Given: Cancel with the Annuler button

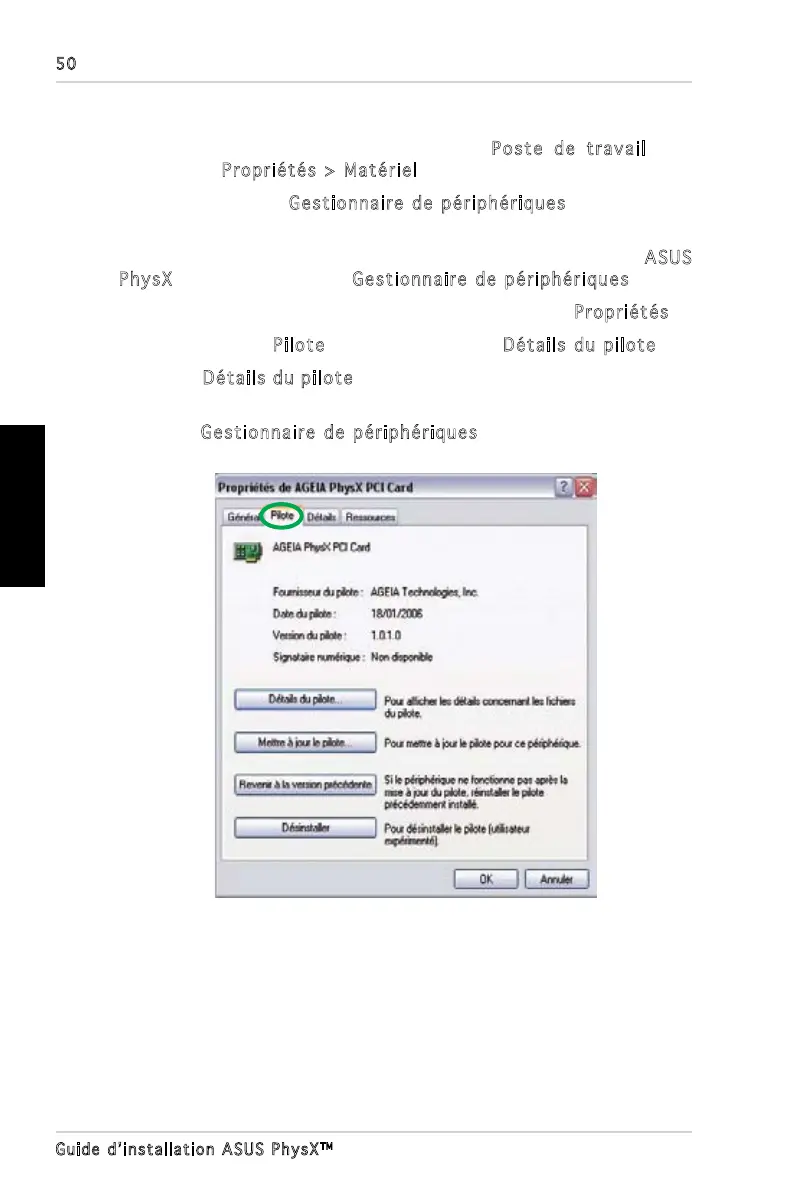Looking at the screenshot, I should tap(557, 879).
